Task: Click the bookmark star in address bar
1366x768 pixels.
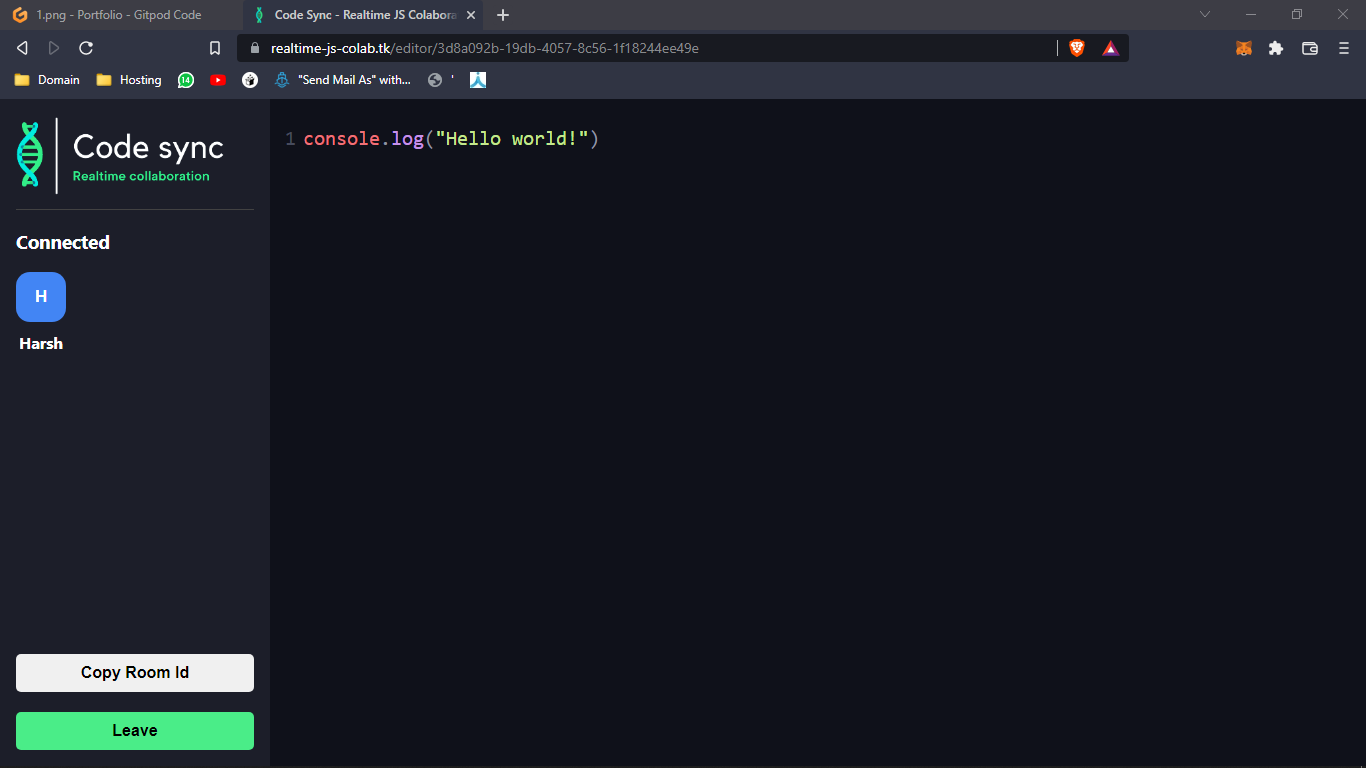Action: click(213, 47)
